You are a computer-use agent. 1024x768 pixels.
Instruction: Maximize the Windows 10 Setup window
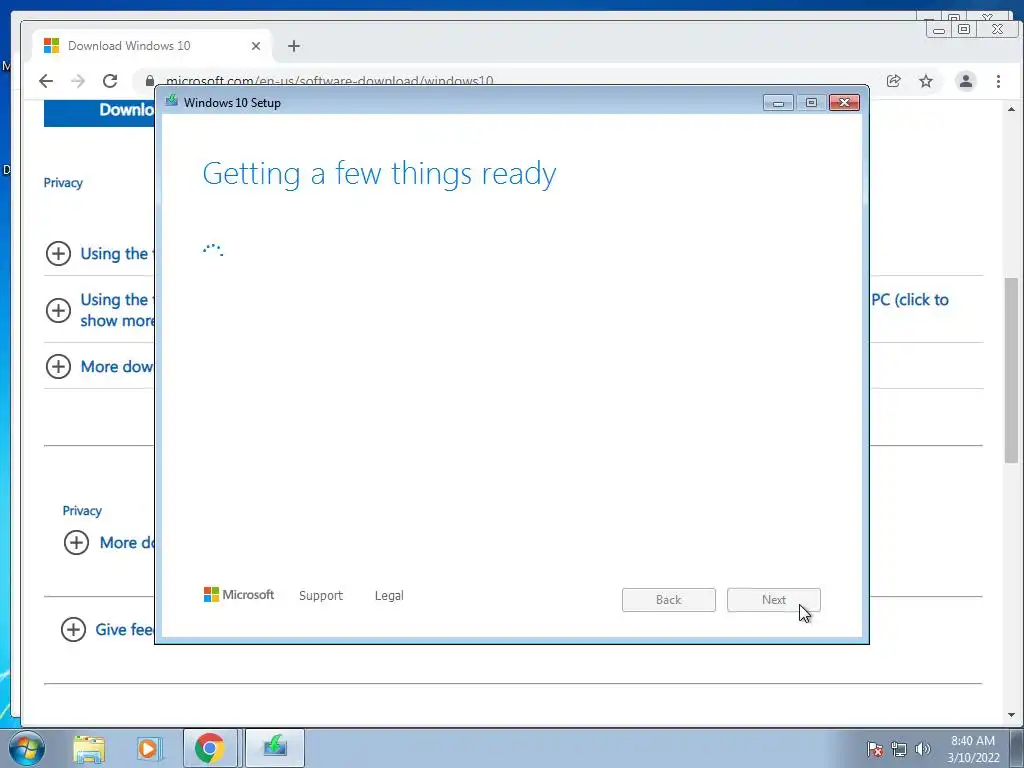(811, 103)
